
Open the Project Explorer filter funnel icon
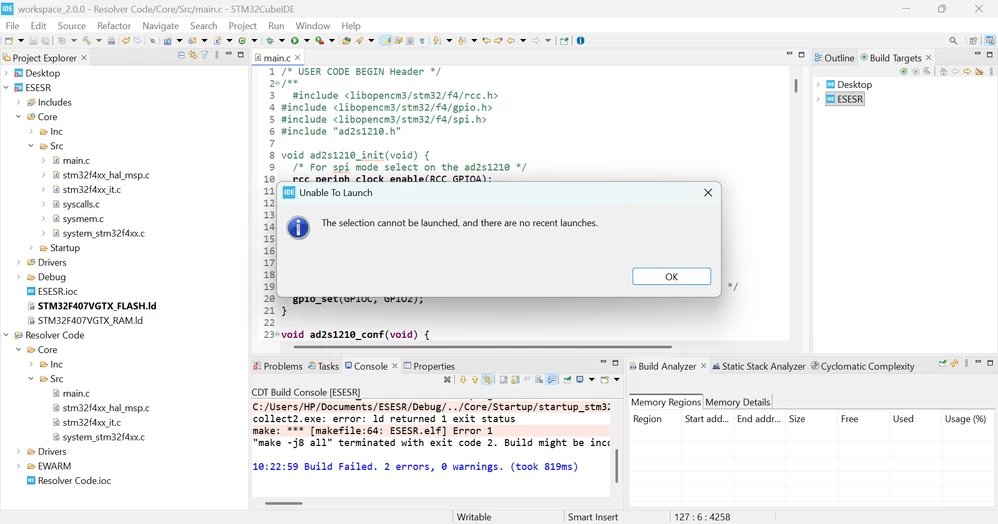coord(204,55)
